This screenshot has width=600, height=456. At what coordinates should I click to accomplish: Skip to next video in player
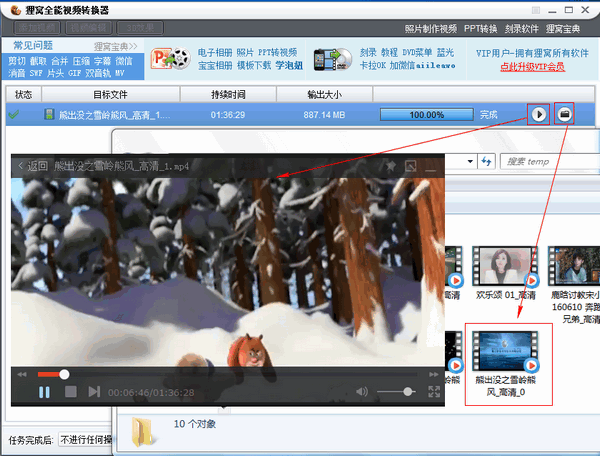[x=94, y=392]
